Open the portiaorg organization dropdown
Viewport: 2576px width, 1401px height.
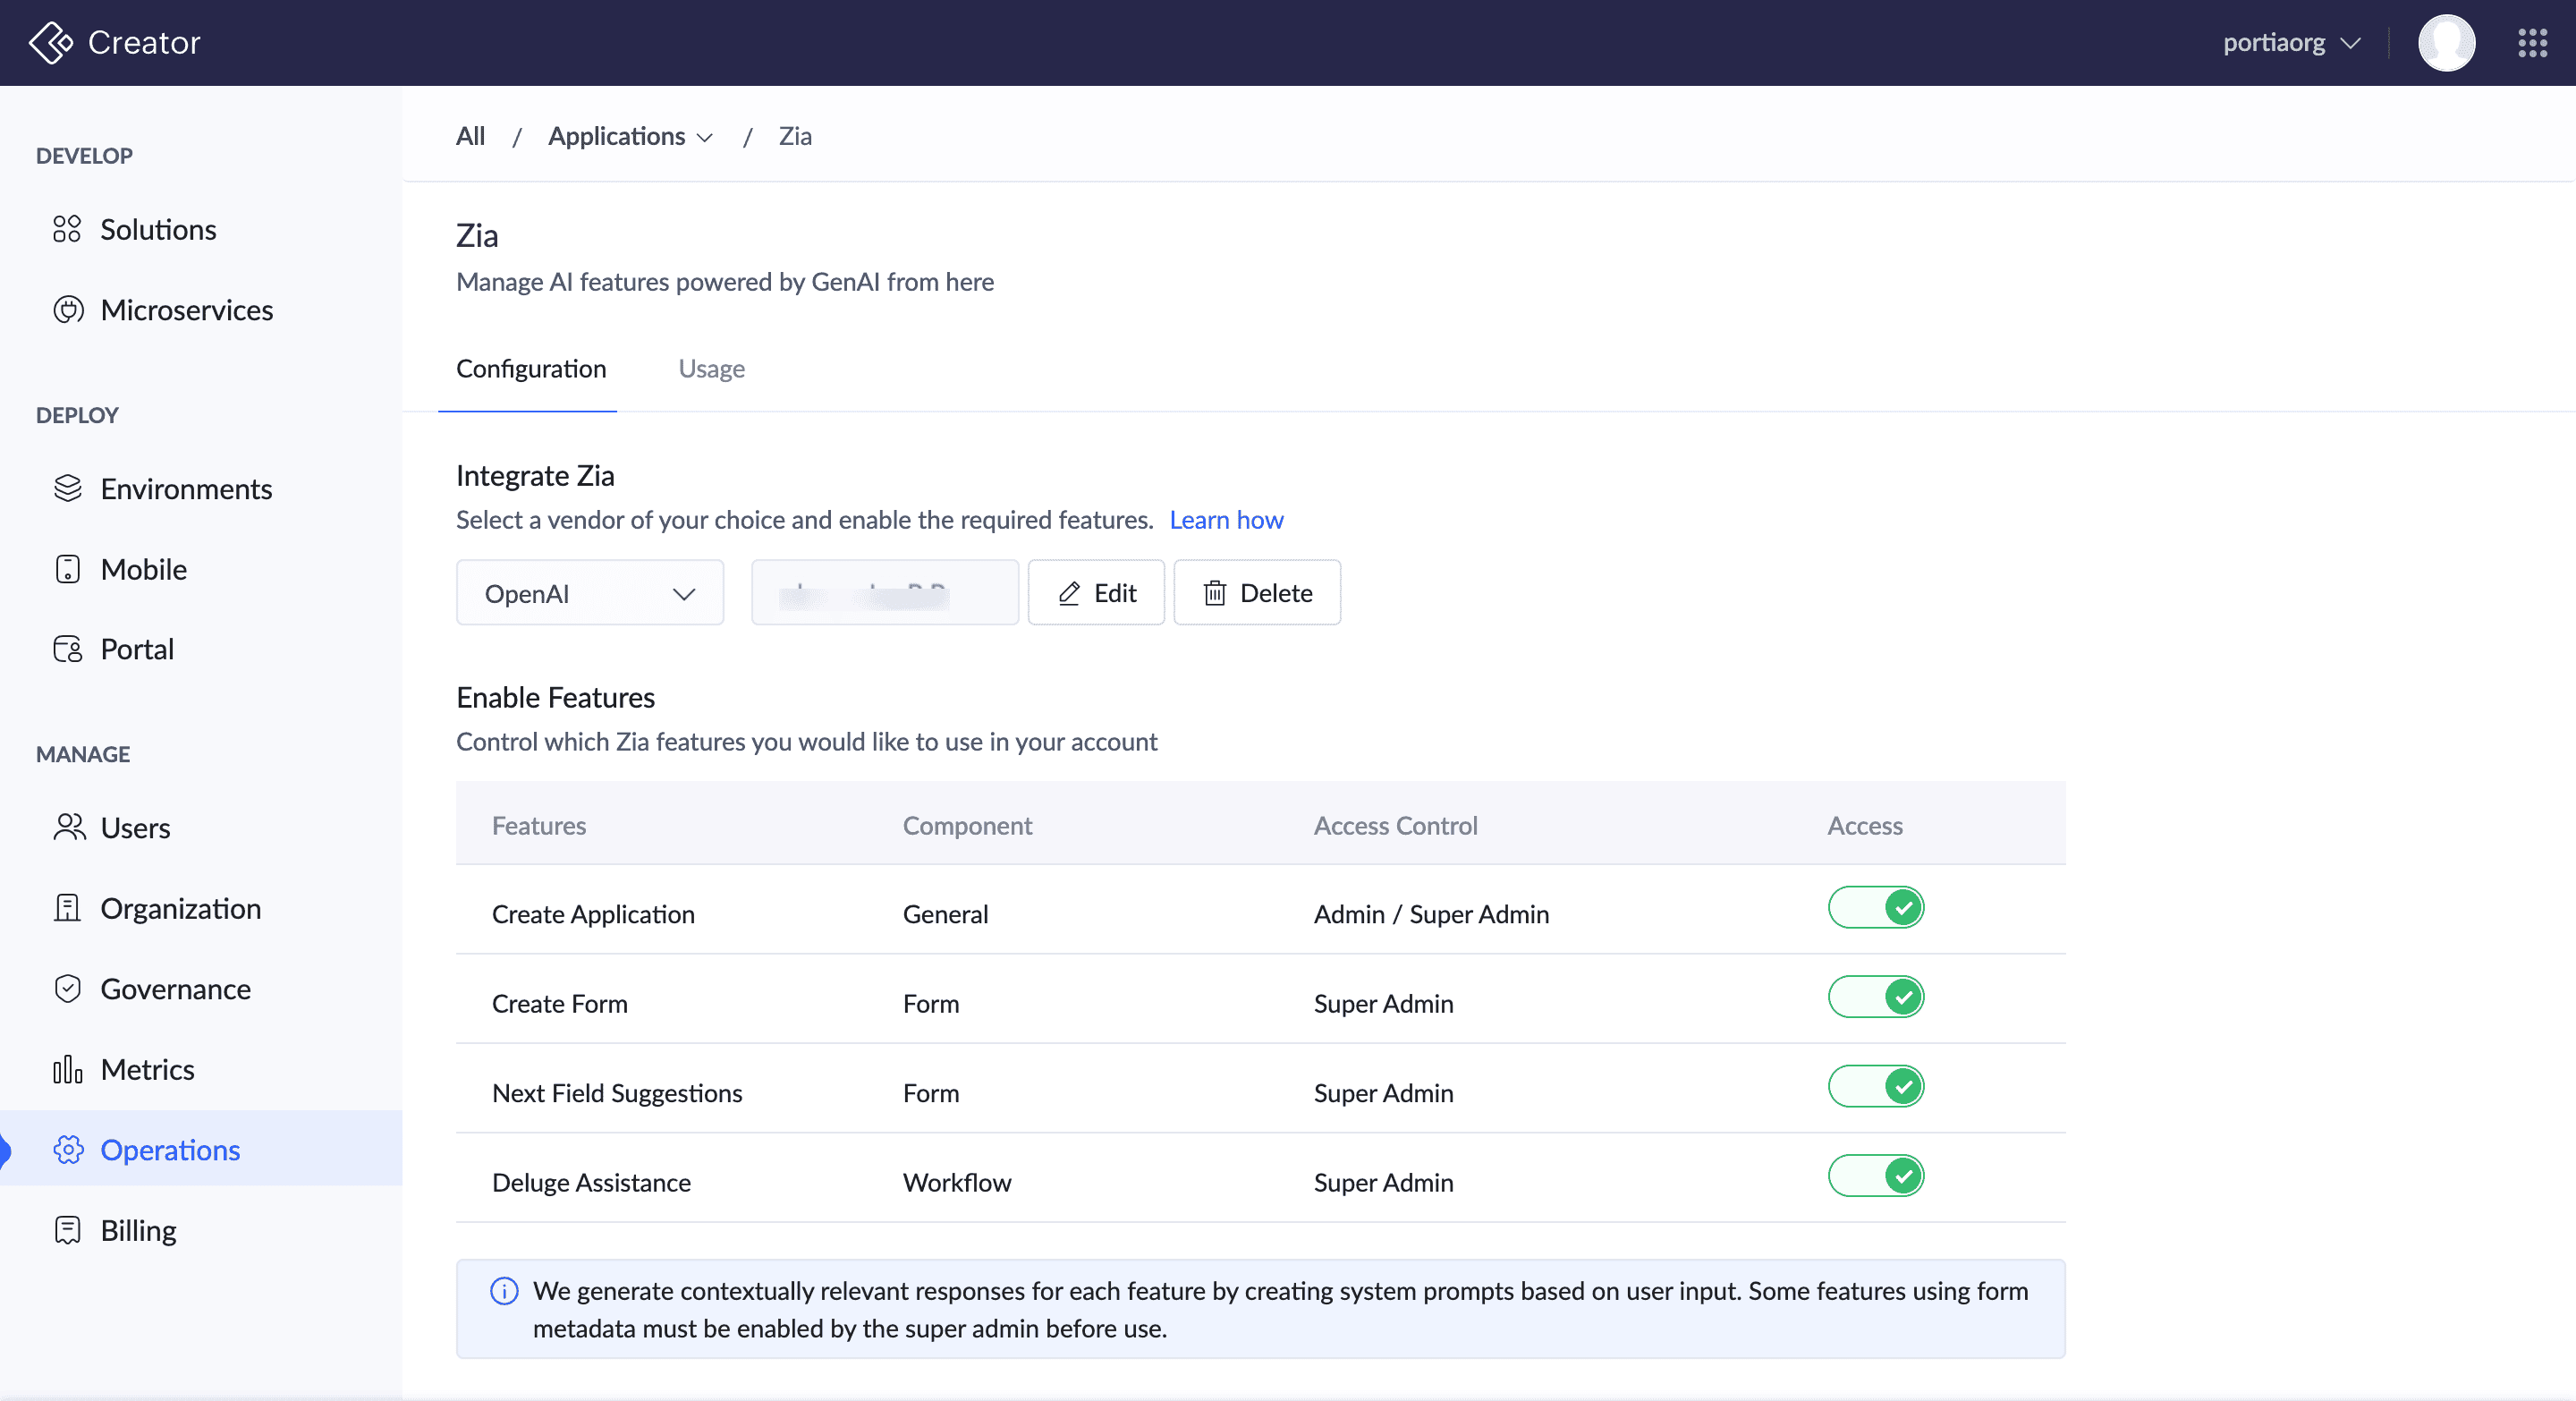(2291, 43)
